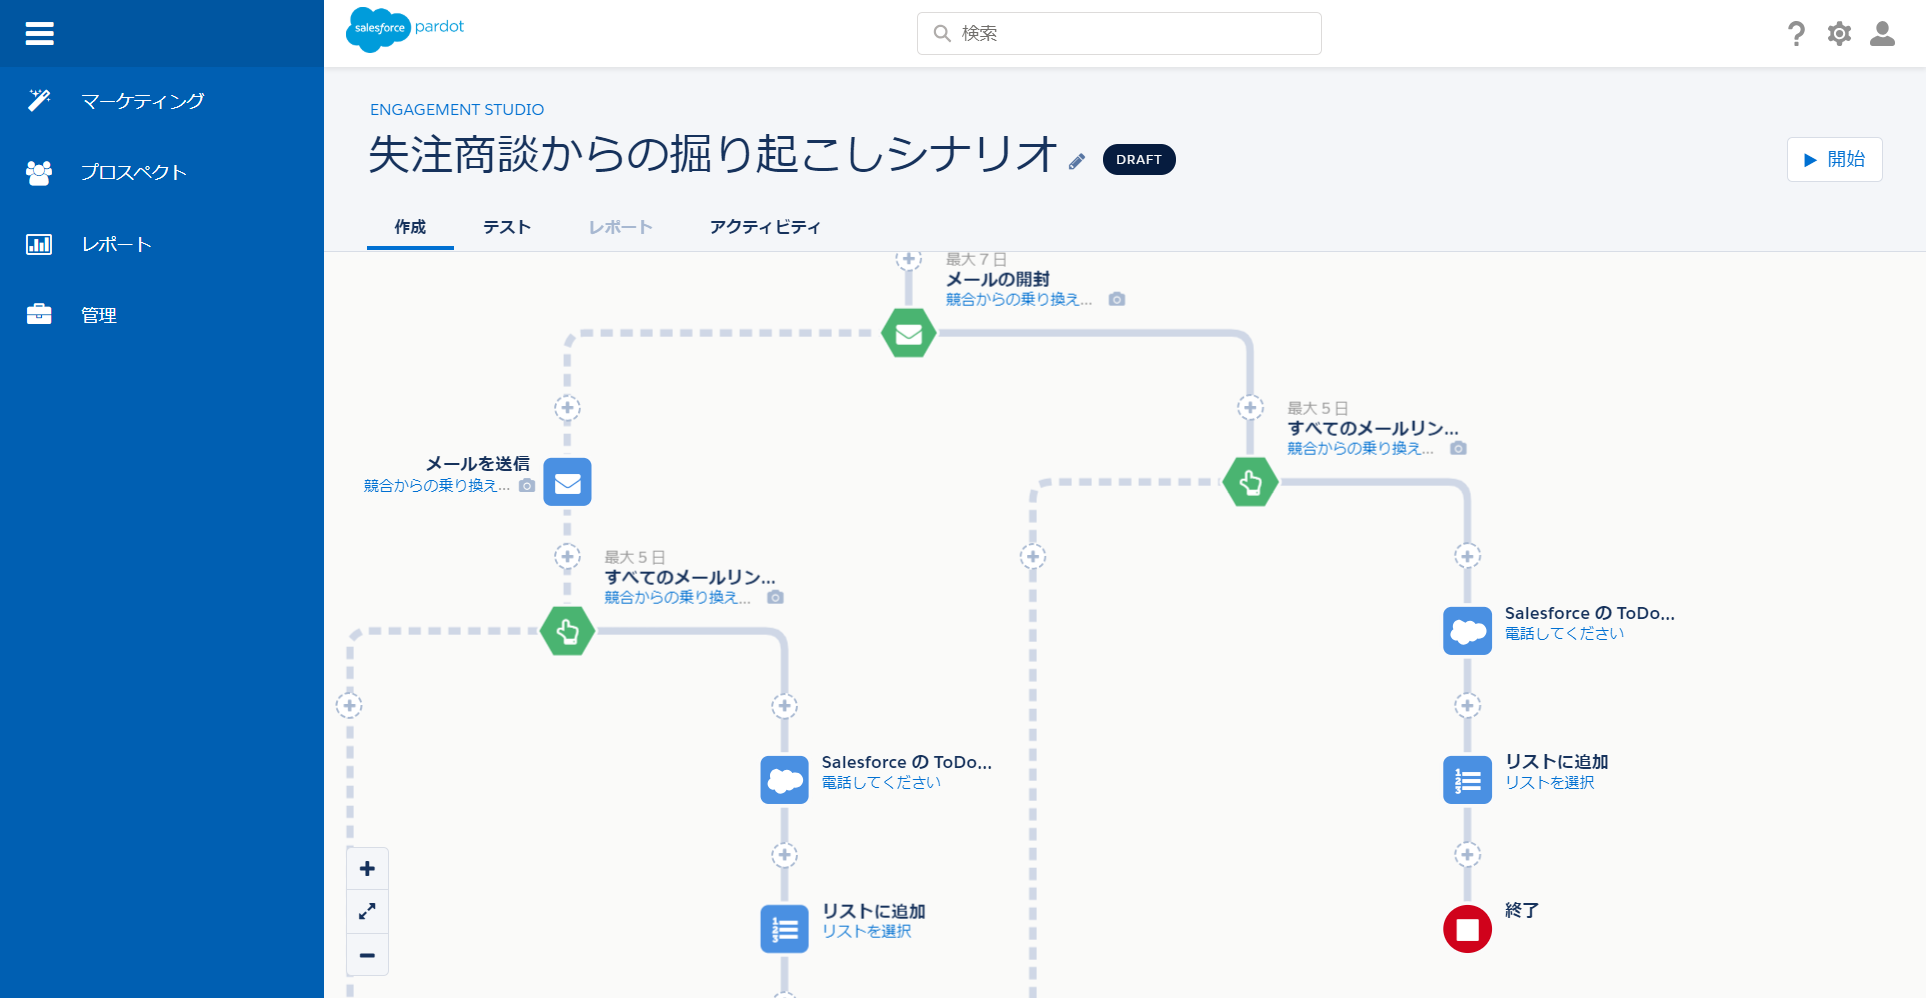
Task: Select the right-branch Salesforce ToDo cloud node
Action: click(x=1467, y=631)
